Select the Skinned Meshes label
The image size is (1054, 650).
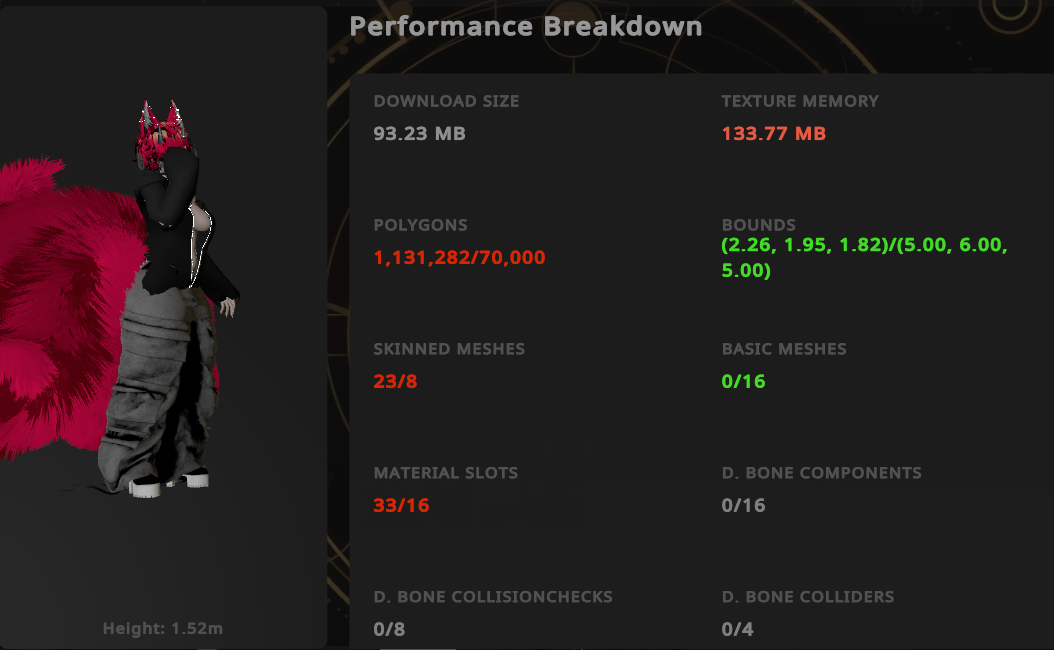coord(449,349)
